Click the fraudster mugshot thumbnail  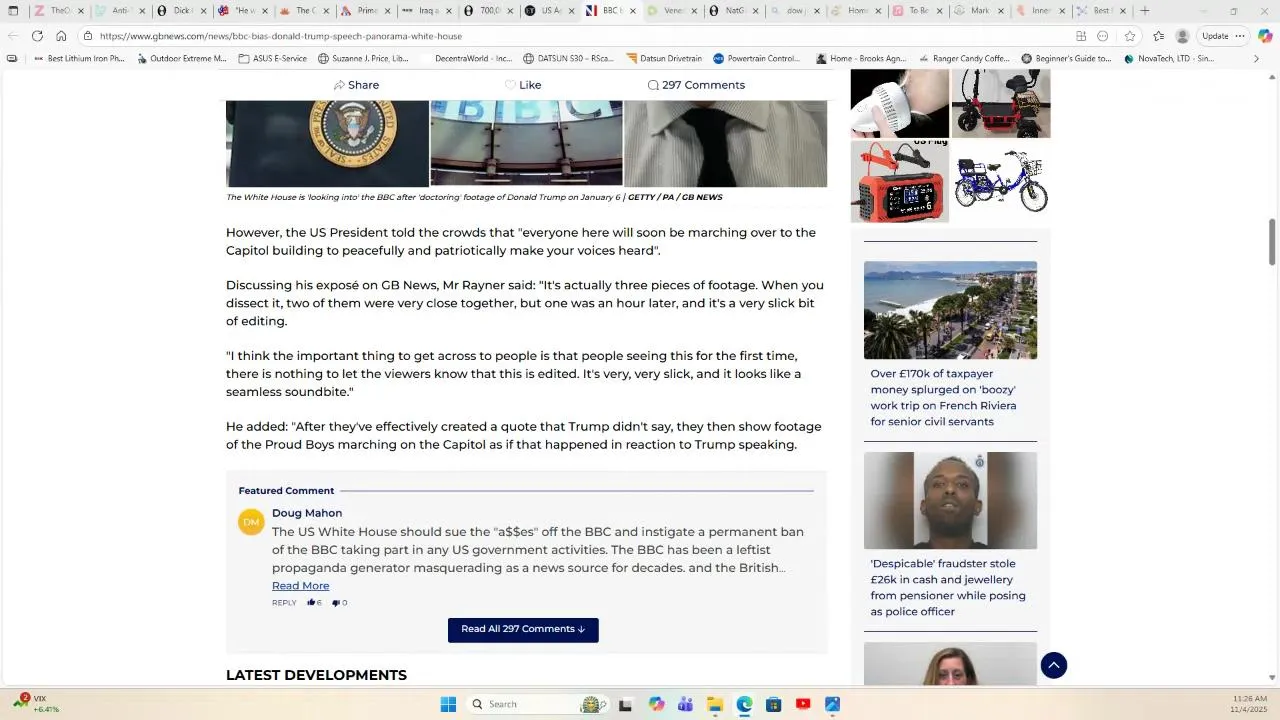950,500
